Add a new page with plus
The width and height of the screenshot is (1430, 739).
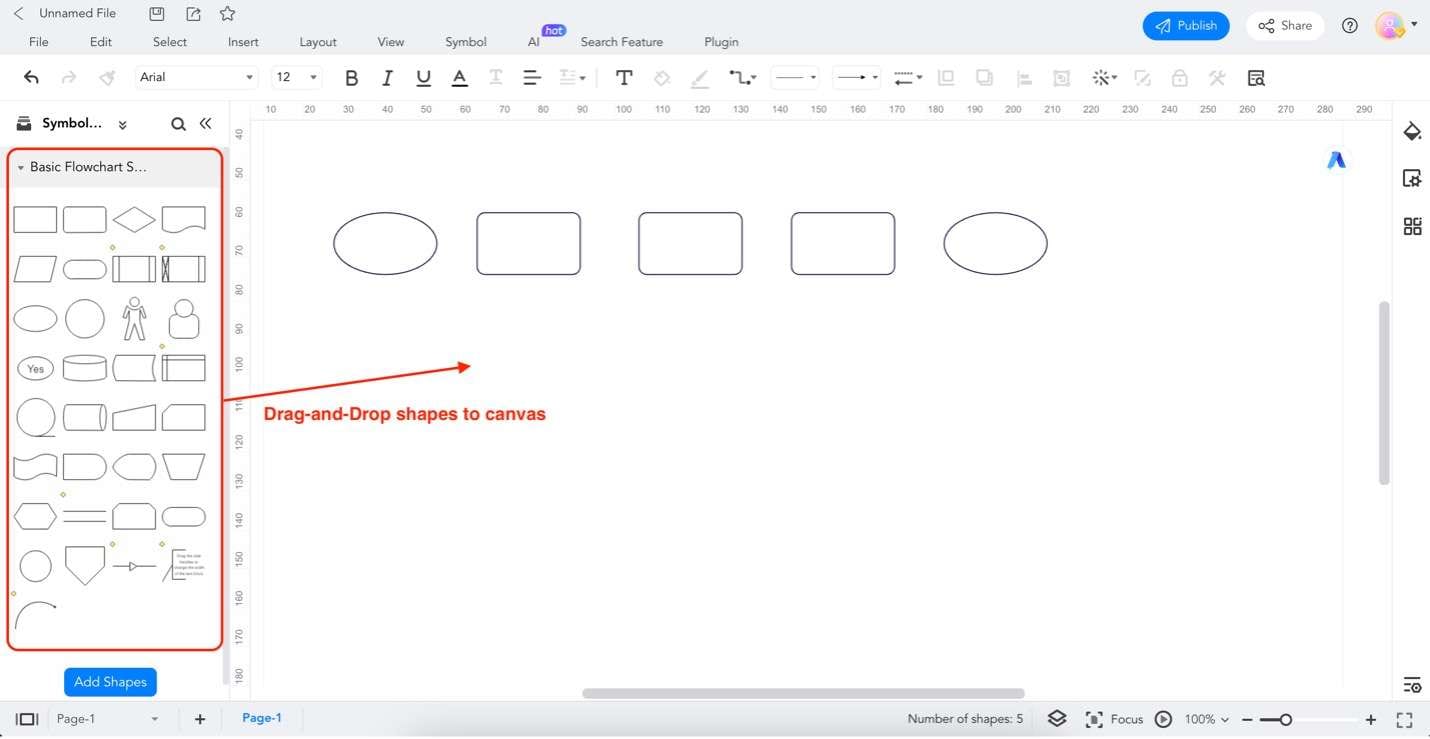tap(200, 719)
